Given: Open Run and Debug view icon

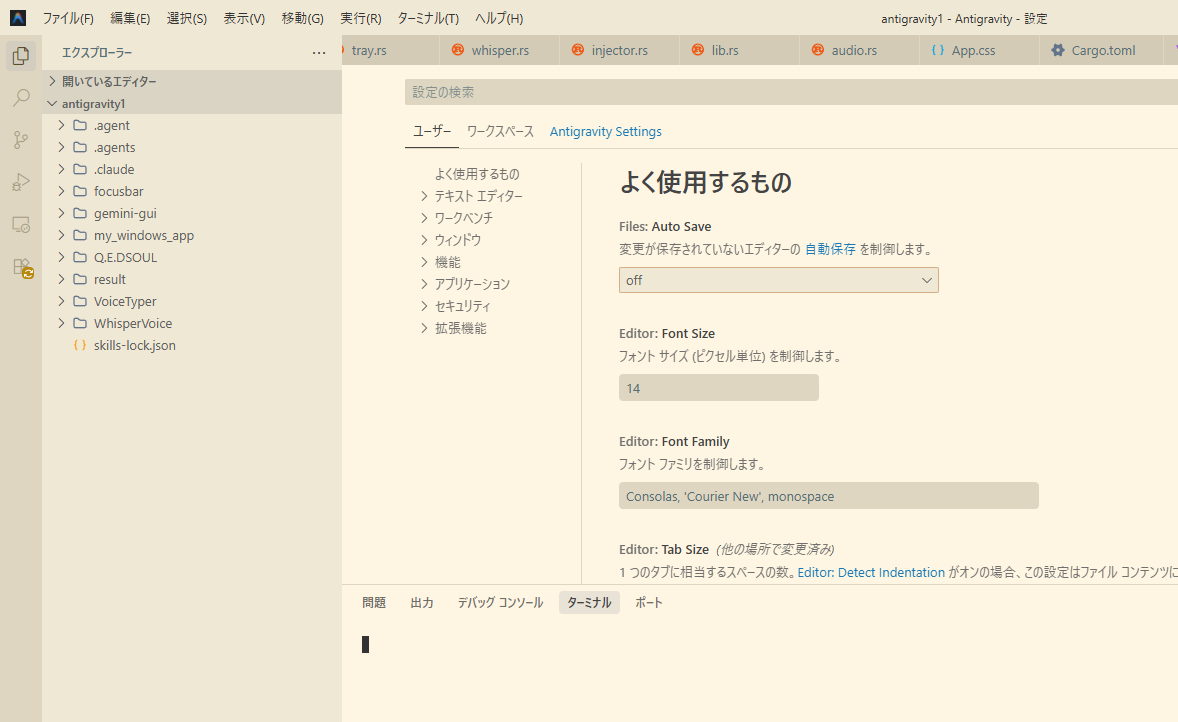Looking at the screenshot, I should click(x=20, y=182).
